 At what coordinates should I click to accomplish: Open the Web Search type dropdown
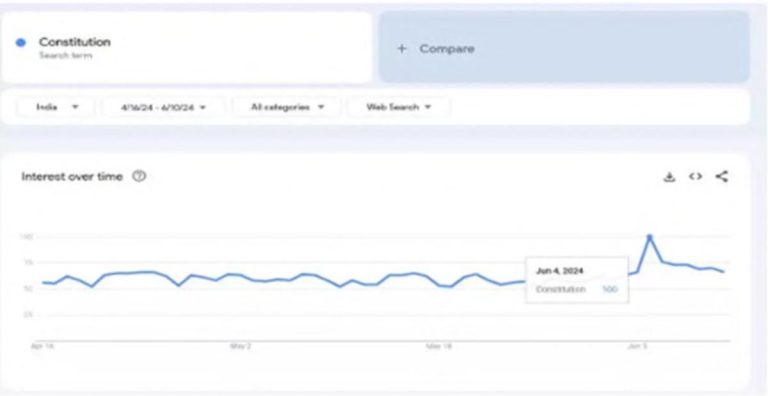(399, 107)
